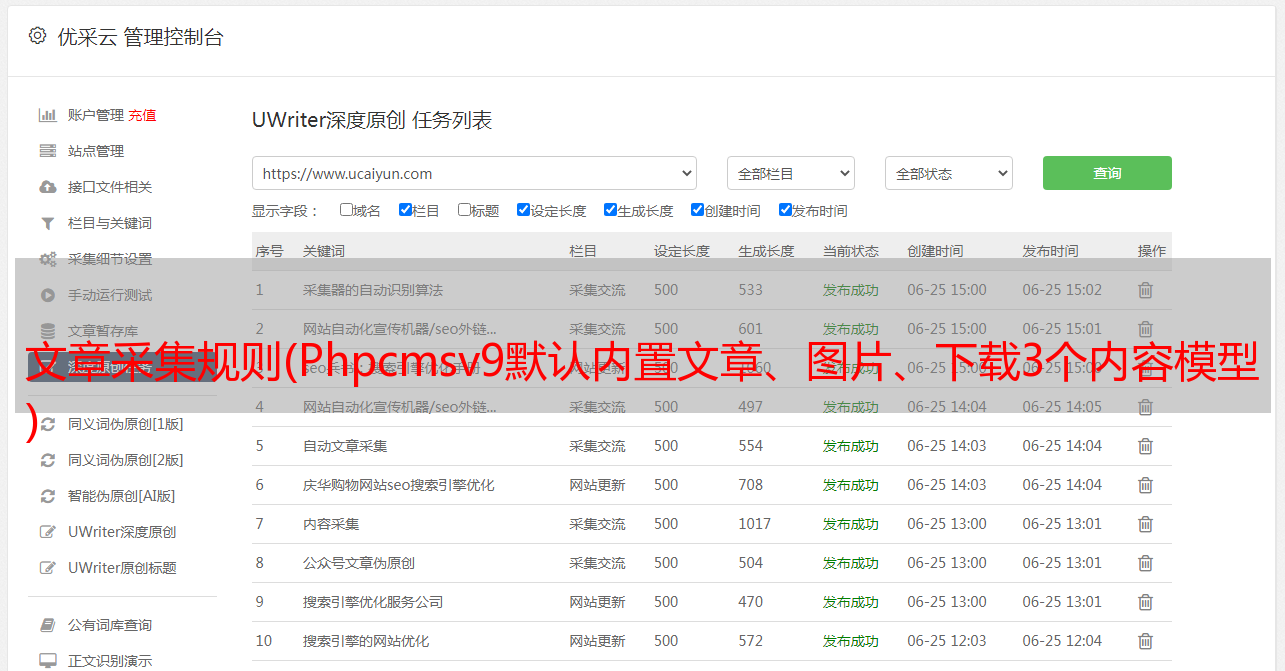Click keyword 庆华购物网站seo搜索引擎优化
The height and width of the screenshot is (671, 1285).
(x=399, y=485)
